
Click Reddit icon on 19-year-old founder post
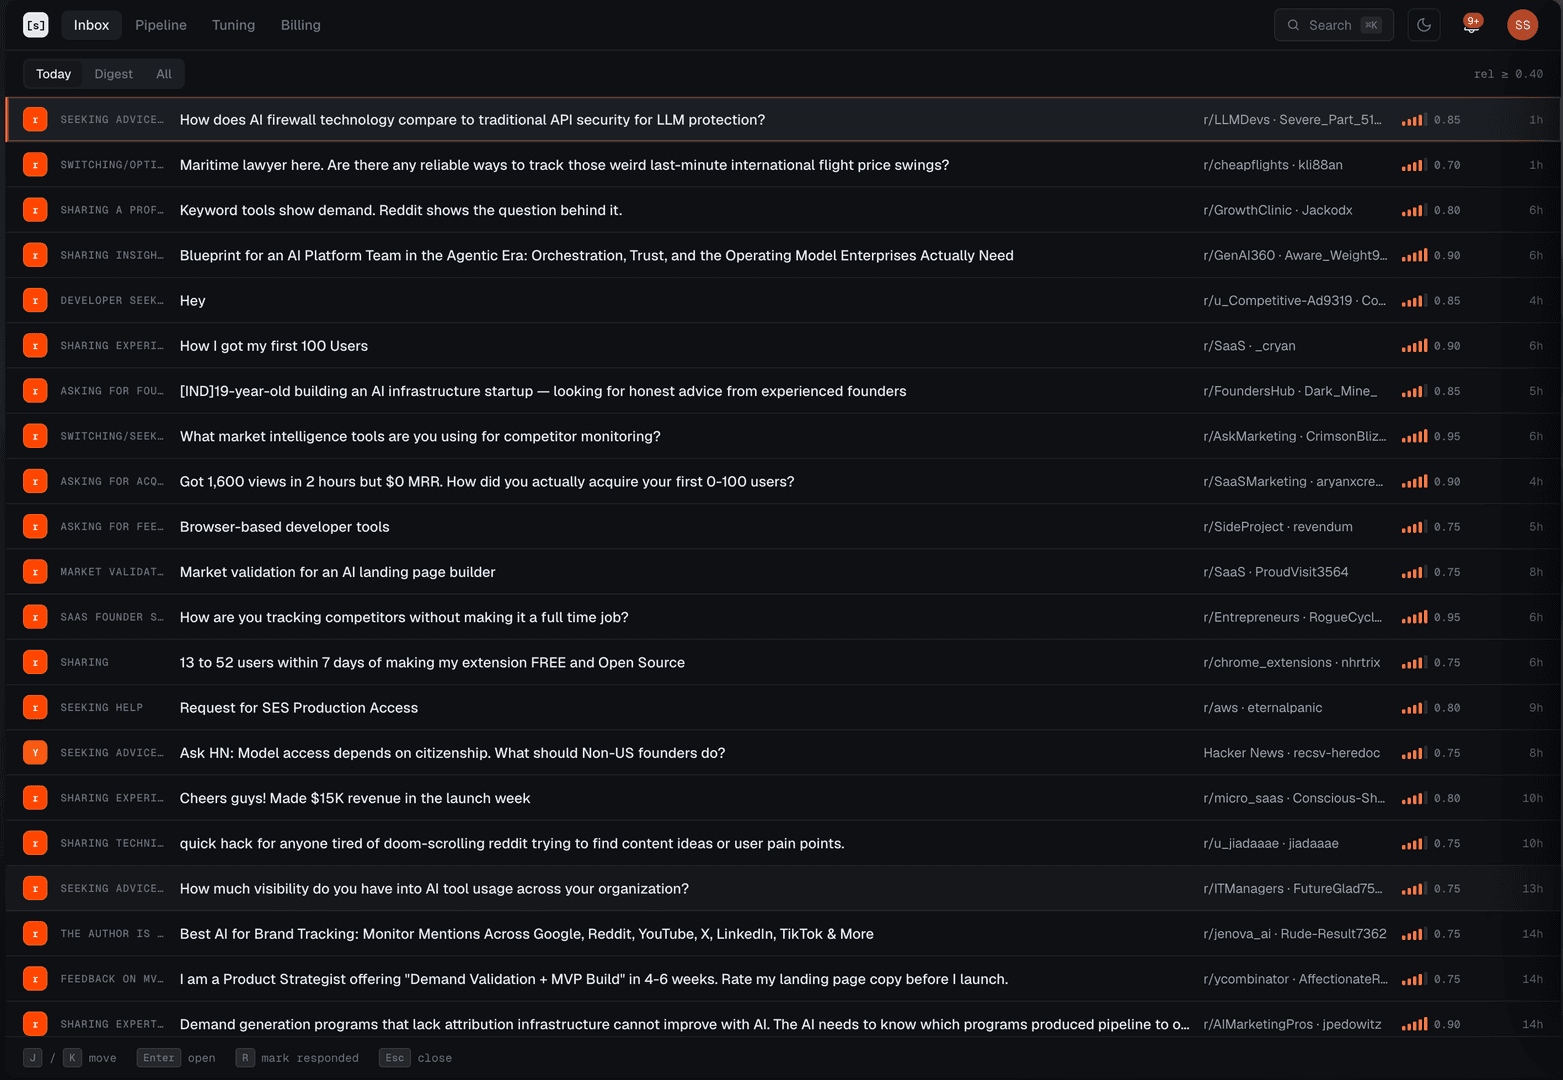(x=35, y=391)
